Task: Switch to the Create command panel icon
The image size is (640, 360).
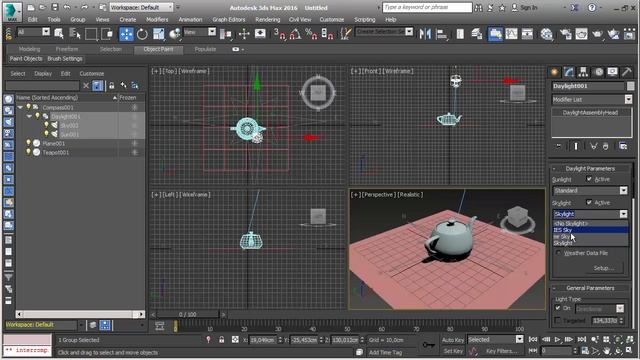Action: coord(554,72)
